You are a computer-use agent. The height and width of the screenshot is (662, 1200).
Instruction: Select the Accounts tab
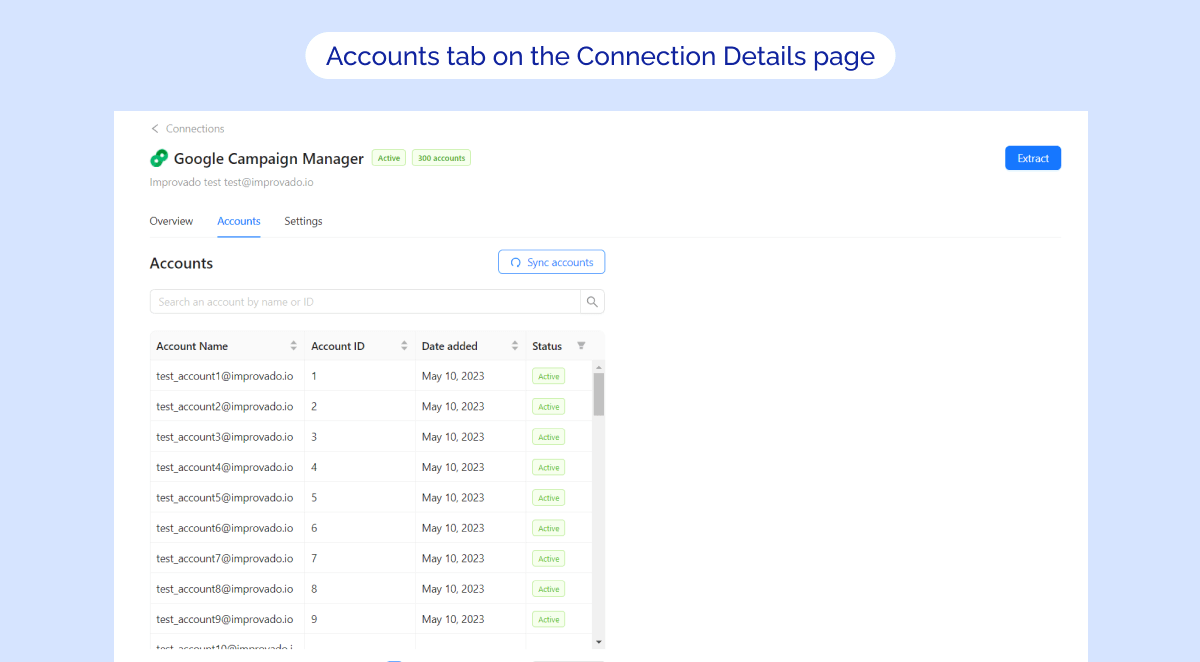pyautogui.click(x=239, y=221)
